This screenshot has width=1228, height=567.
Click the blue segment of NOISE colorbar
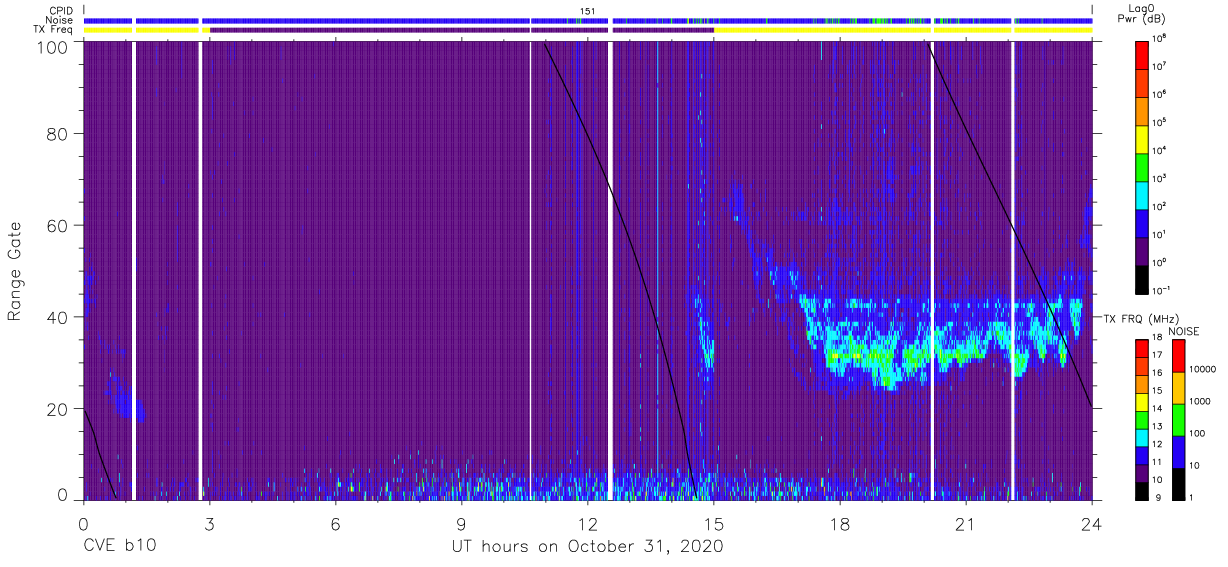pos(1178,451)
